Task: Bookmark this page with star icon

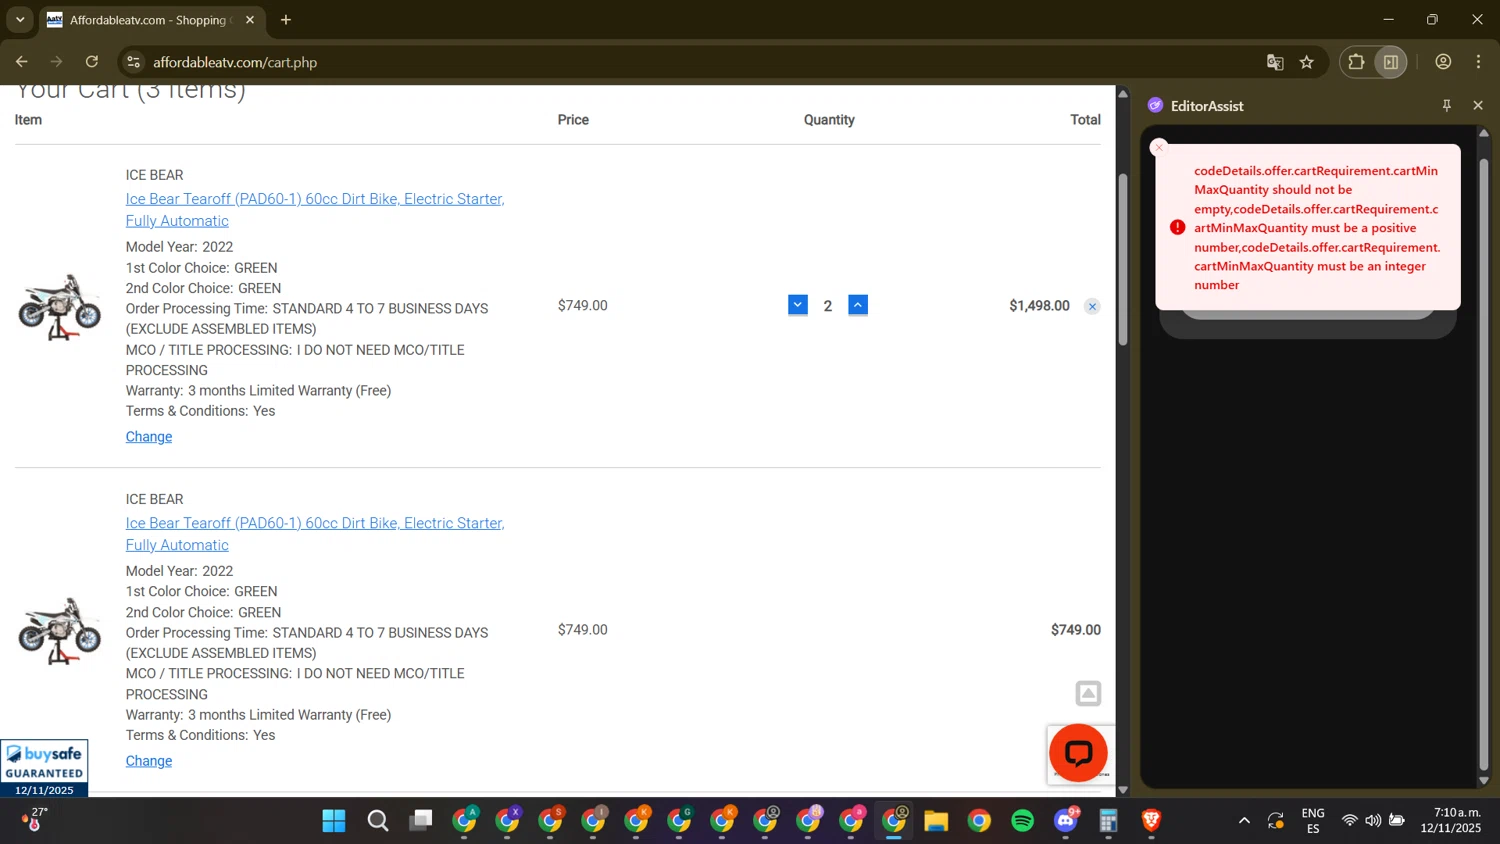Action: (x=1307, y=62)
